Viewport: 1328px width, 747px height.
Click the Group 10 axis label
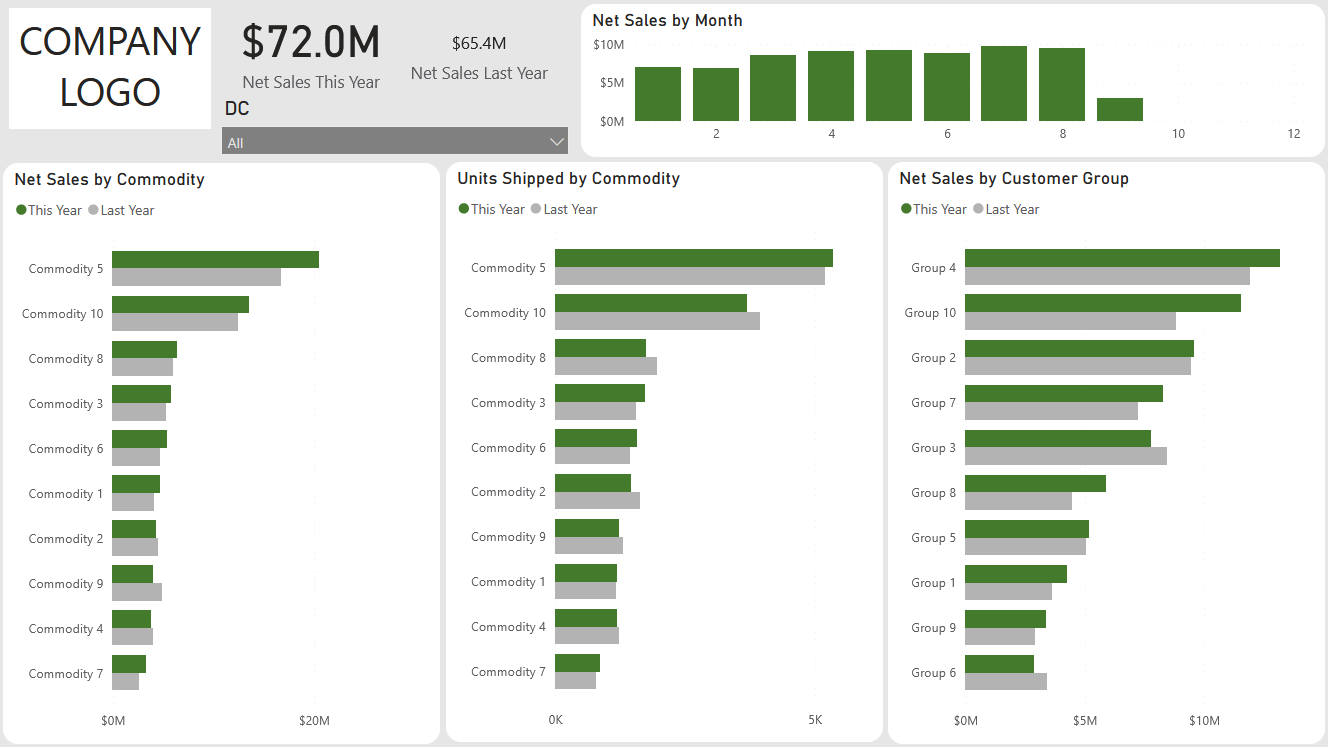point(930,313)
